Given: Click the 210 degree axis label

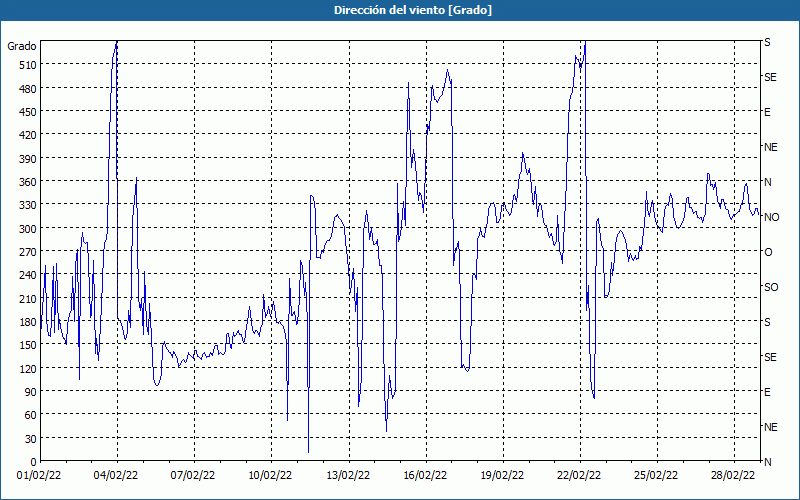Looking at the screenshot, I should pyautogui.click(x=28, y=298).
